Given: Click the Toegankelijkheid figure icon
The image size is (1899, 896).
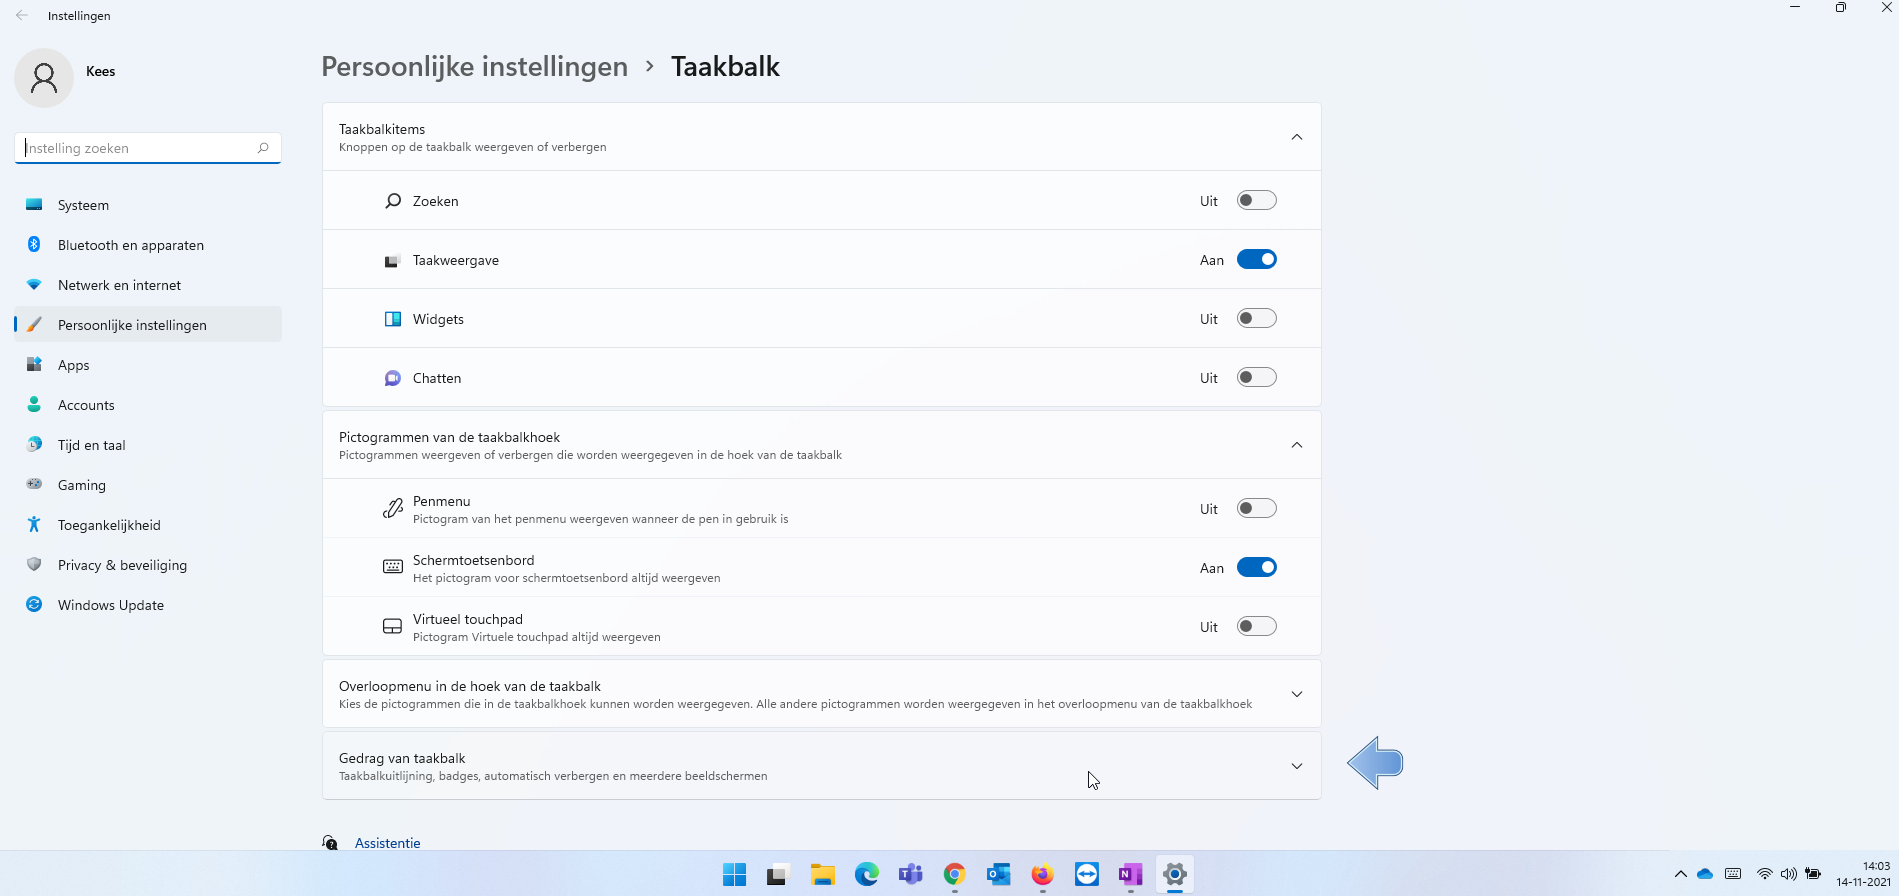Looking at the screenshot, I should click(34, 525).
